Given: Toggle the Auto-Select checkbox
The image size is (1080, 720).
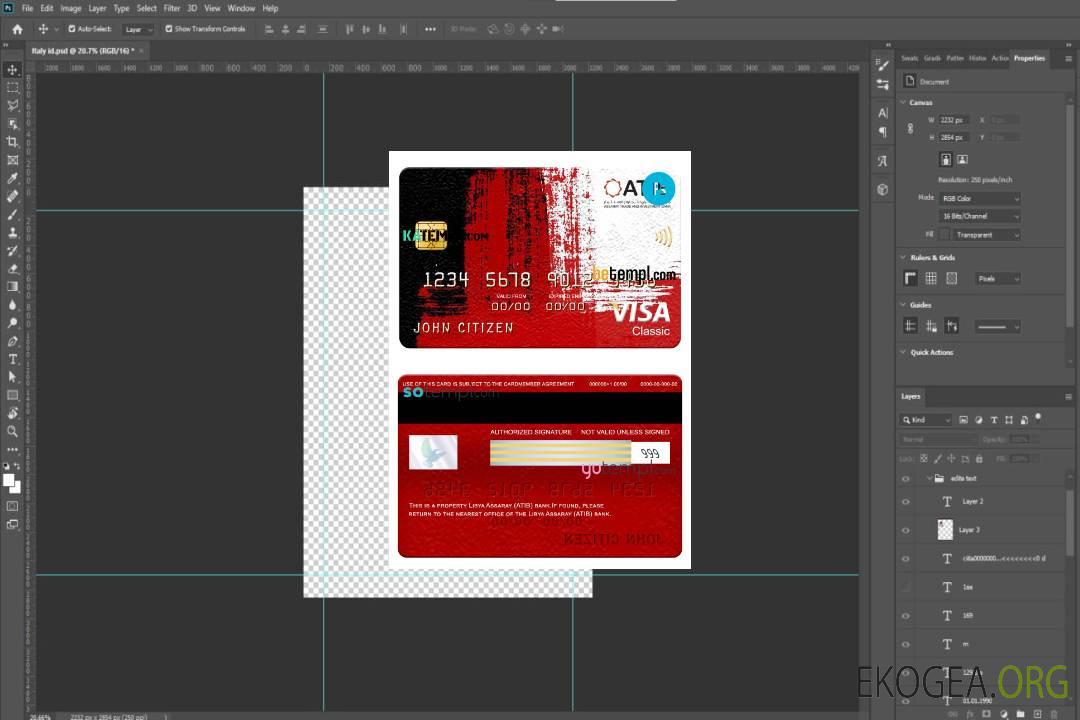Looking at the screenshot, I should pyautogui.click(x=72, y=29).
